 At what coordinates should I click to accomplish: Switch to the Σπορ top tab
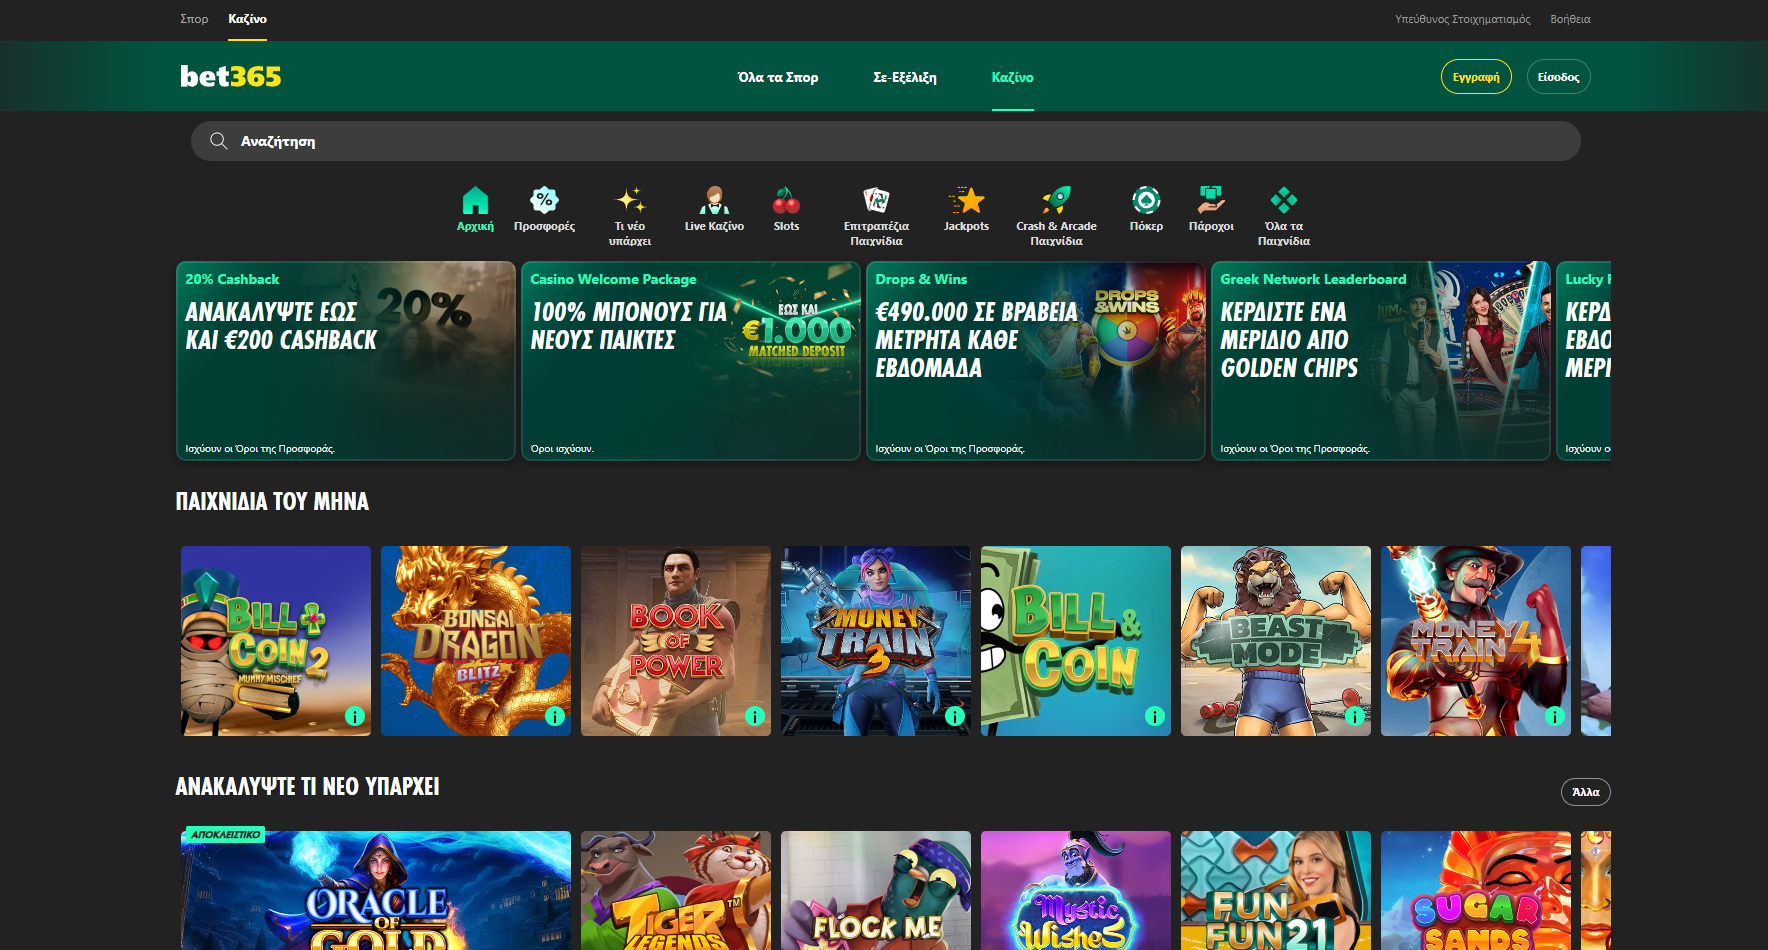pos(194,19)
